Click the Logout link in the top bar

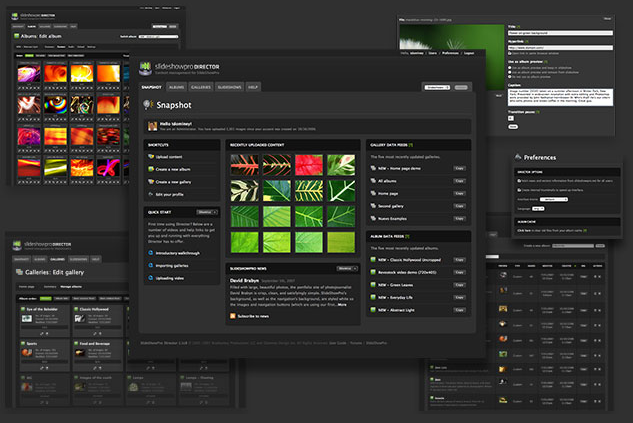(469, 53)
